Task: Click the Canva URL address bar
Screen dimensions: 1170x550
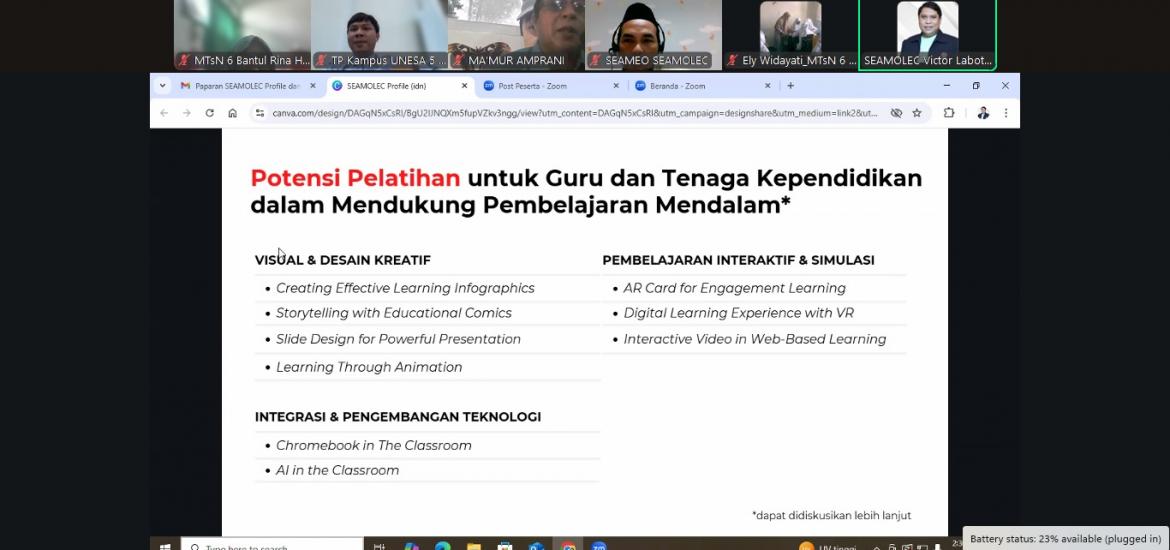Action: pyautogui.click(x=570, y=113)
